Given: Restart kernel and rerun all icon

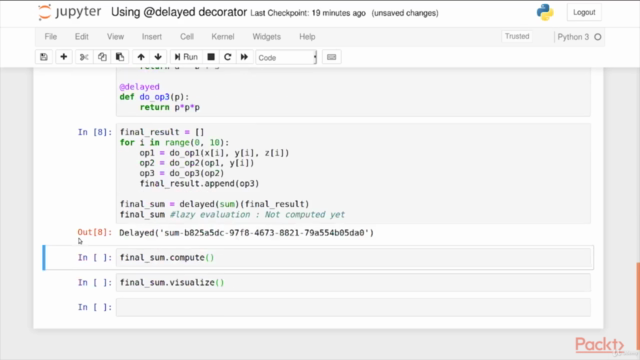Looking at the screenshot, I should click(x=244, y=57).
